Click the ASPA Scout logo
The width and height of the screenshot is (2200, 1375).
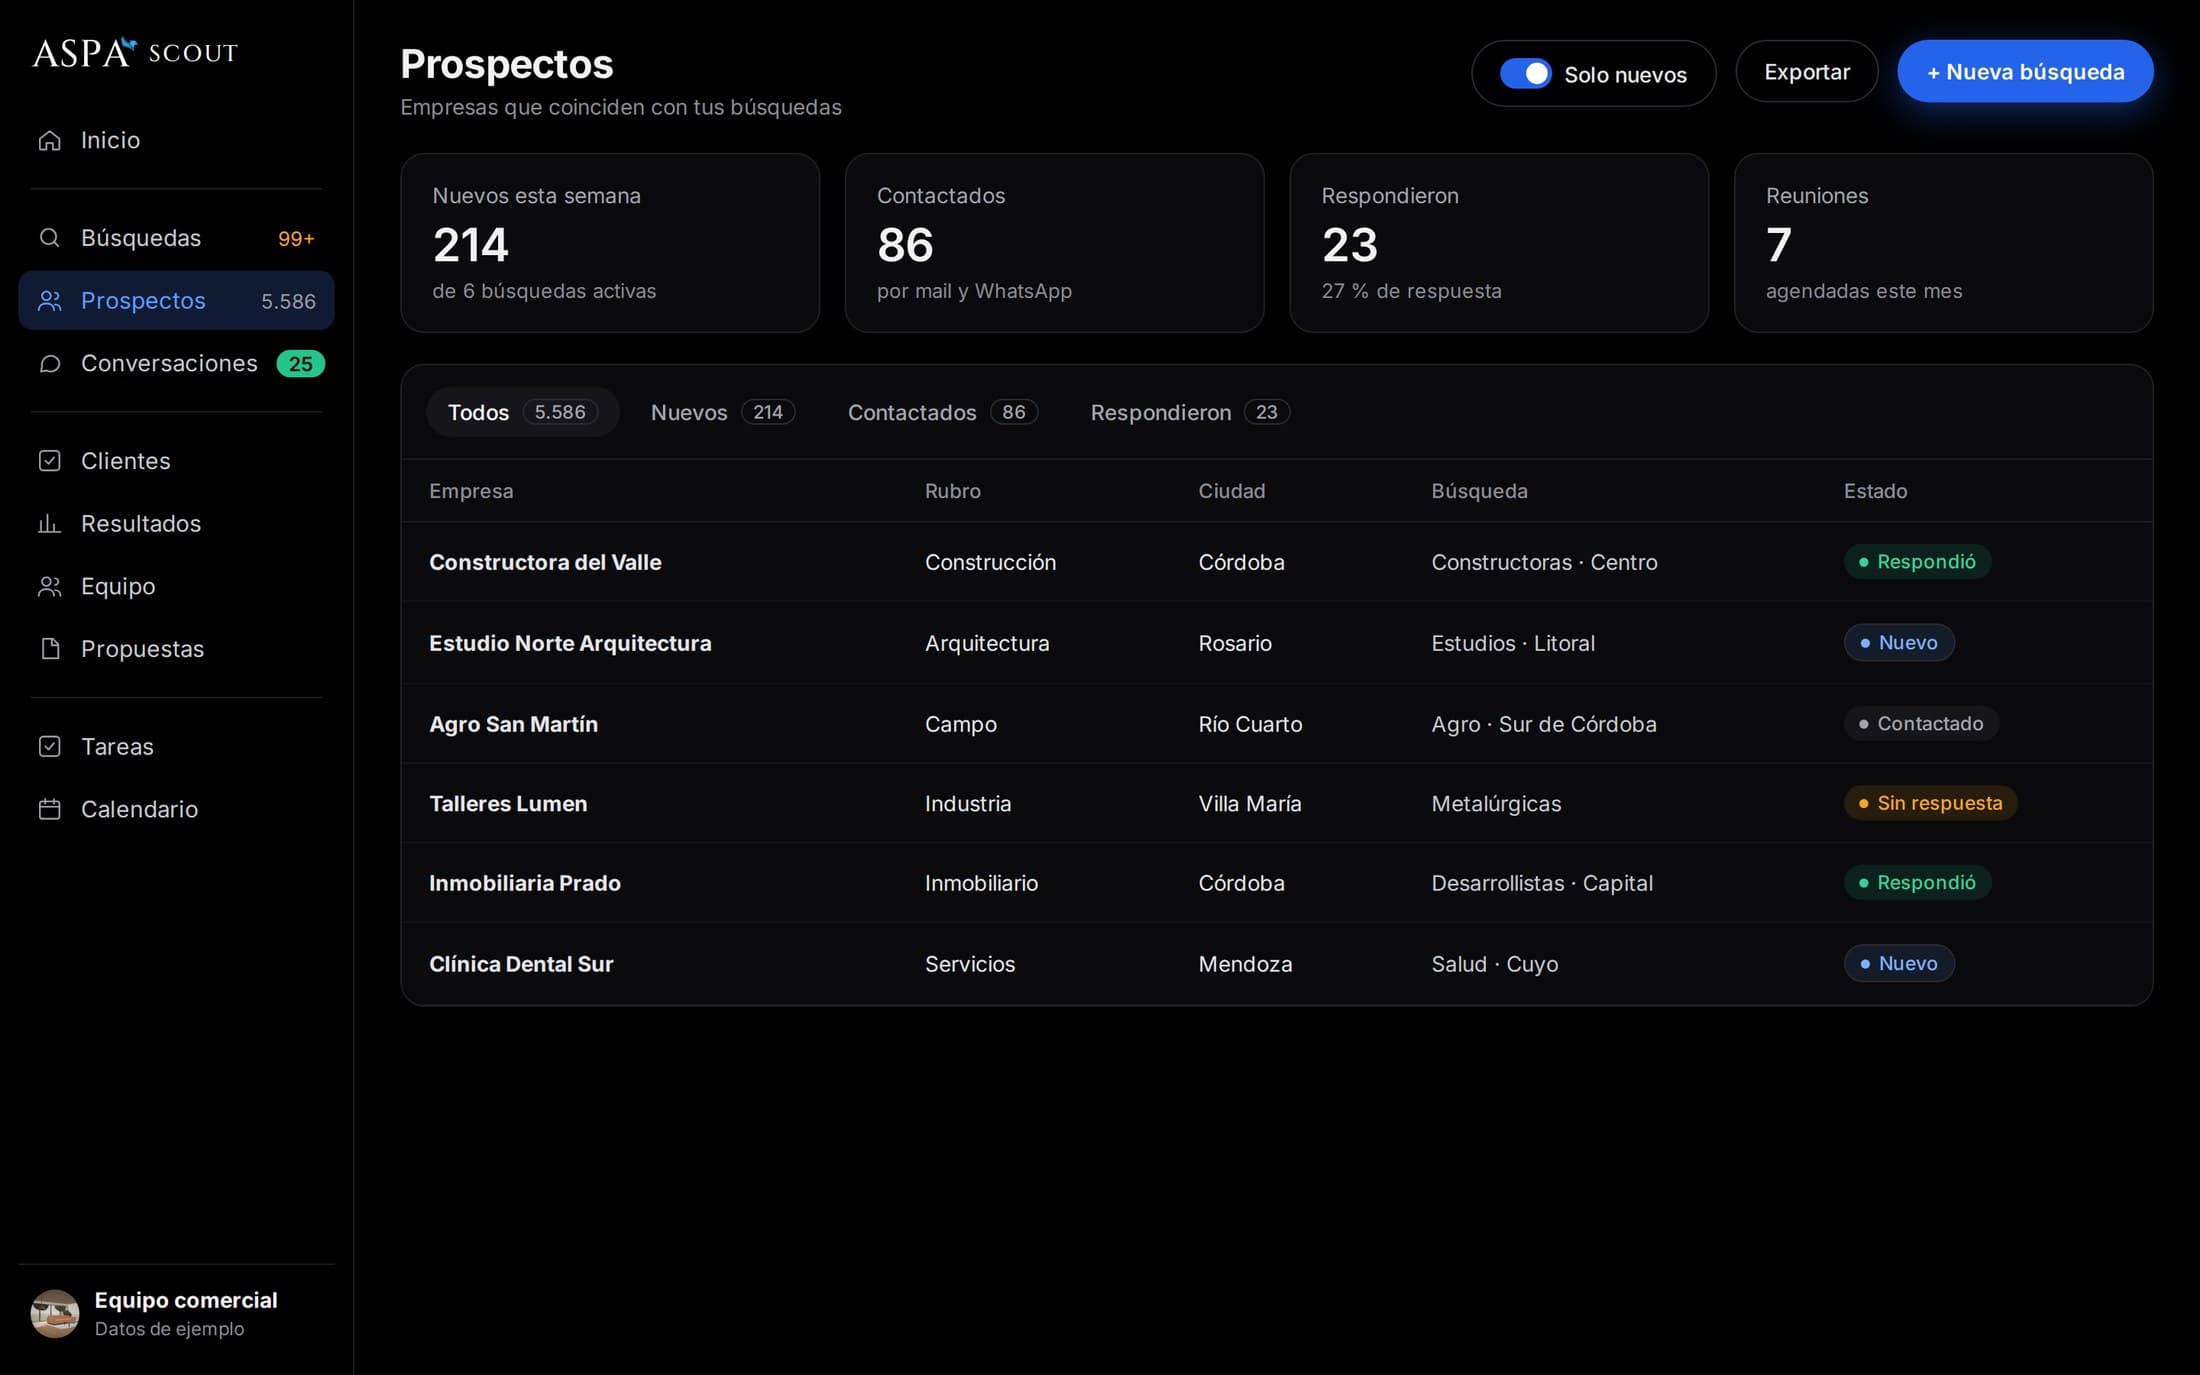coord(135,52)
